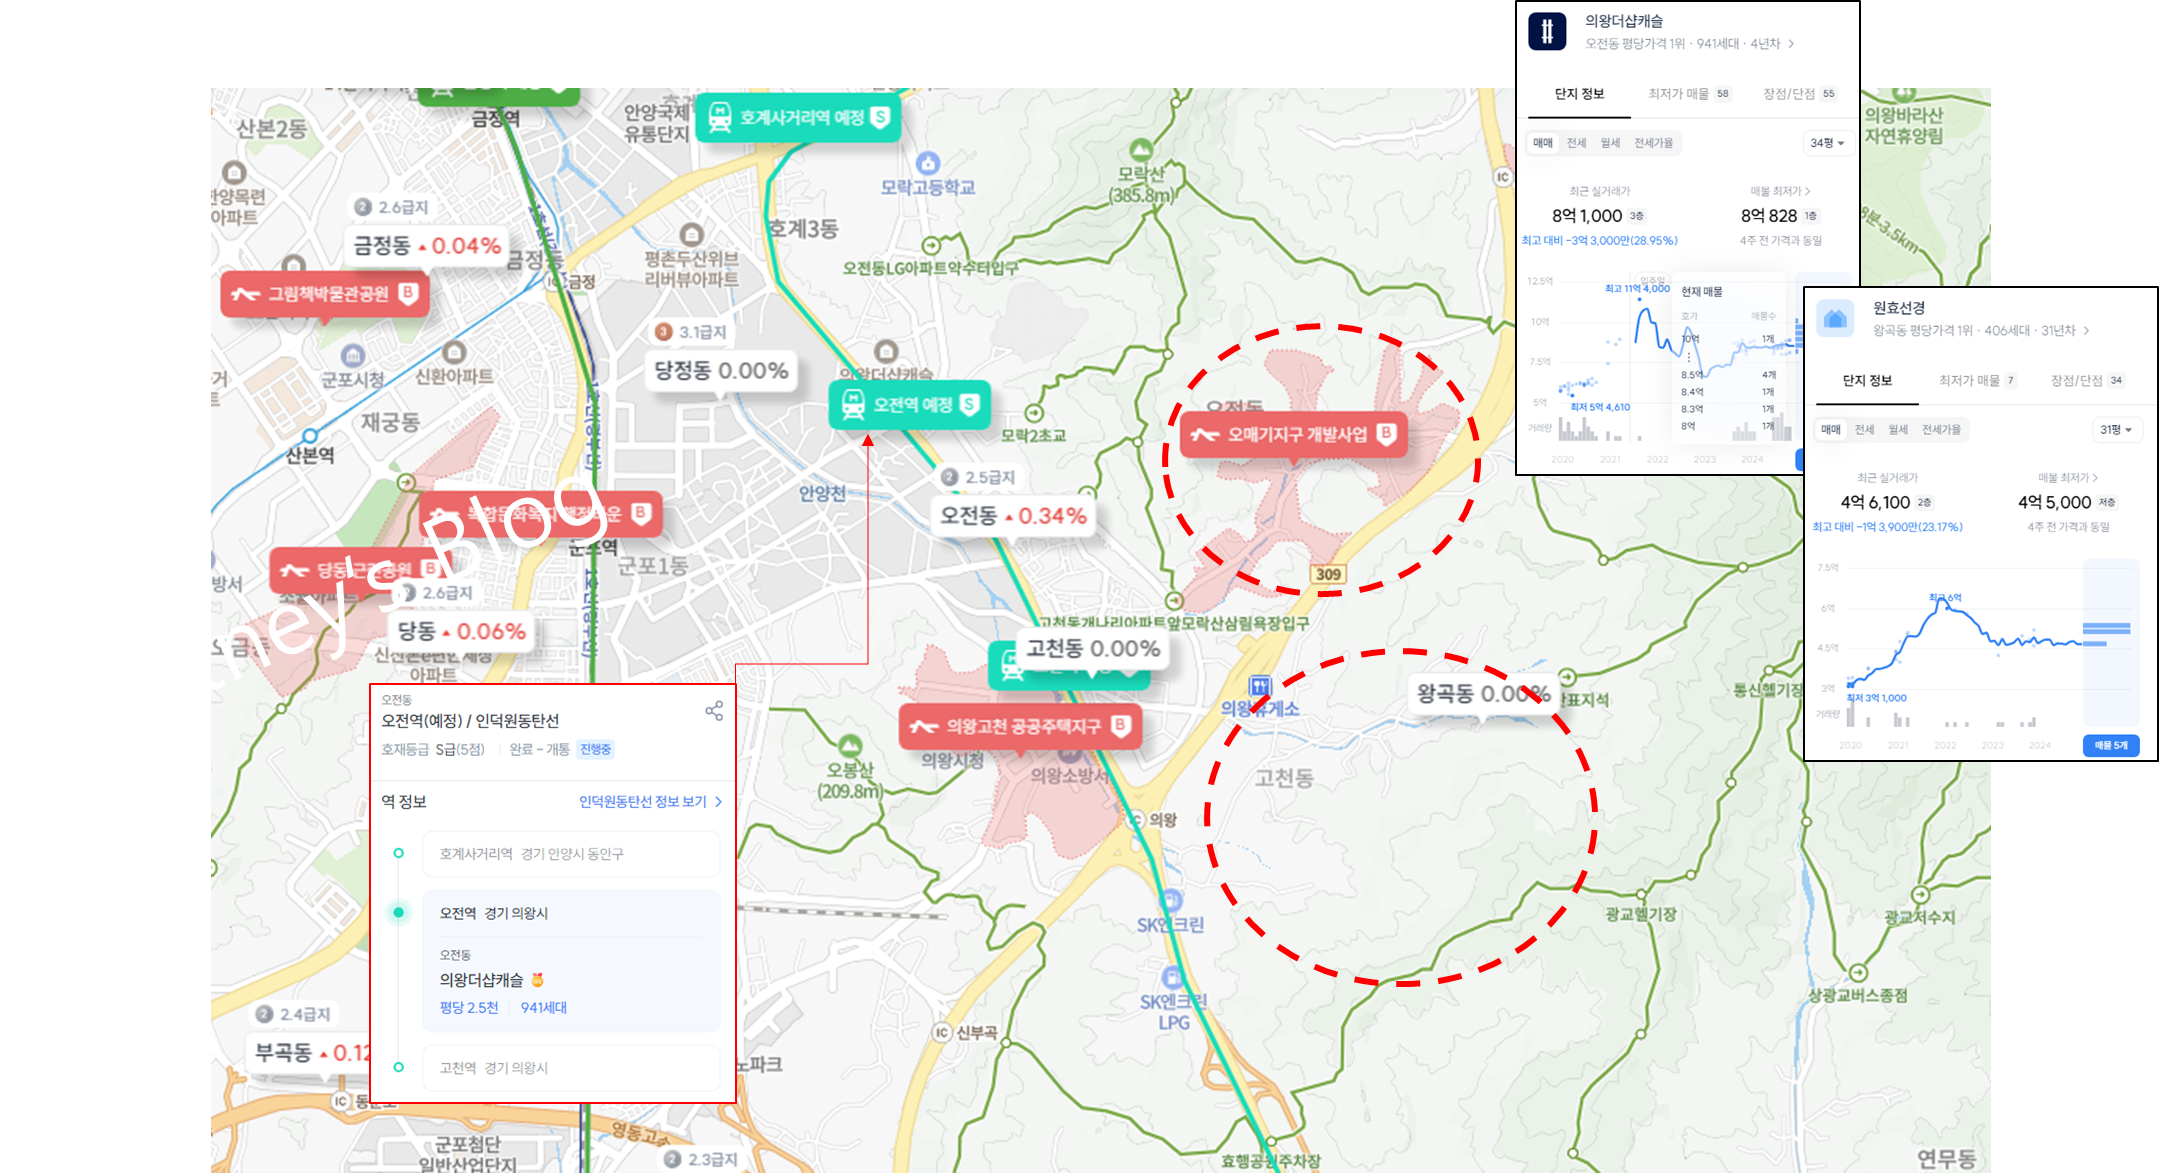Expand the 오전동 평당가격 1위 detail chevron
This screenshot has width=2159, height=1173.
tap(1791, 44)
